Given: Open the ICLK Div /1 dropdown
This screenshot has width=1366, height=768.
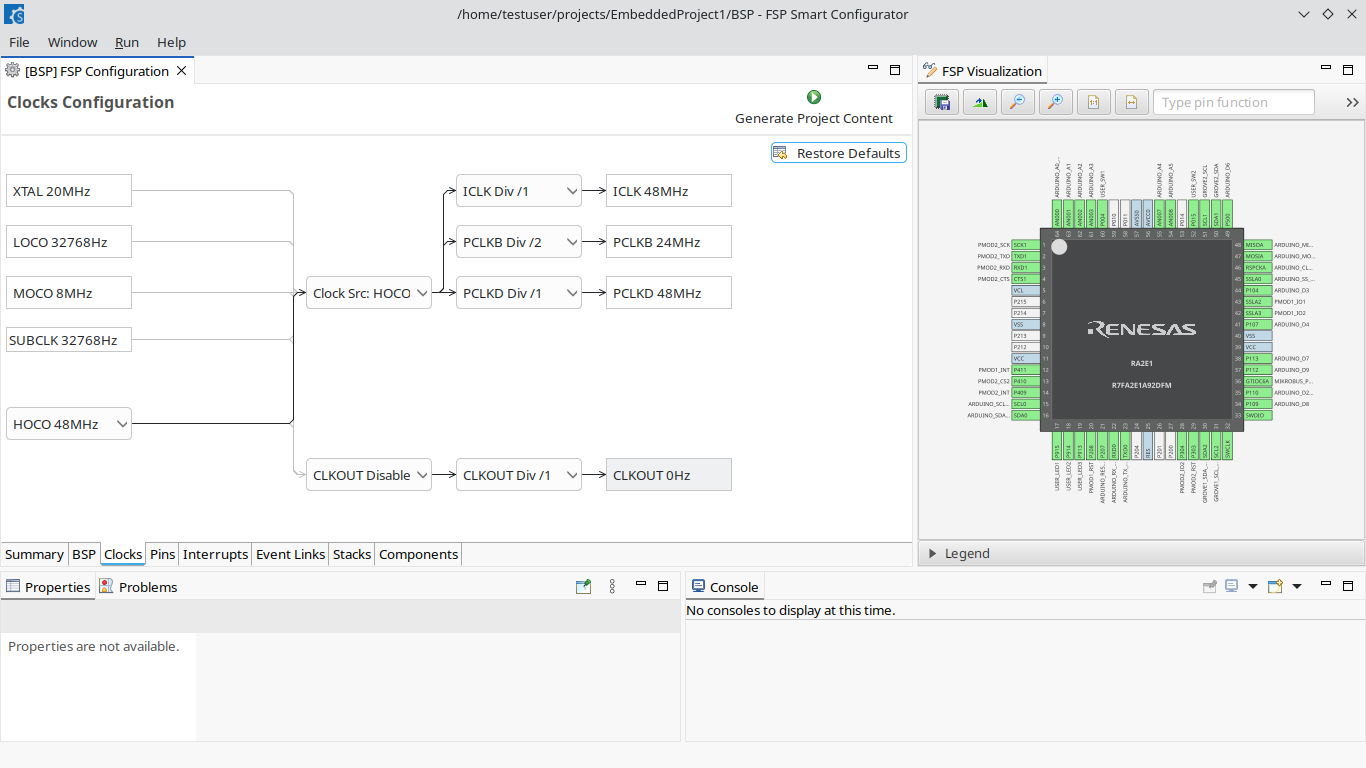Looking at the screenshot, I should click(519, 191).
